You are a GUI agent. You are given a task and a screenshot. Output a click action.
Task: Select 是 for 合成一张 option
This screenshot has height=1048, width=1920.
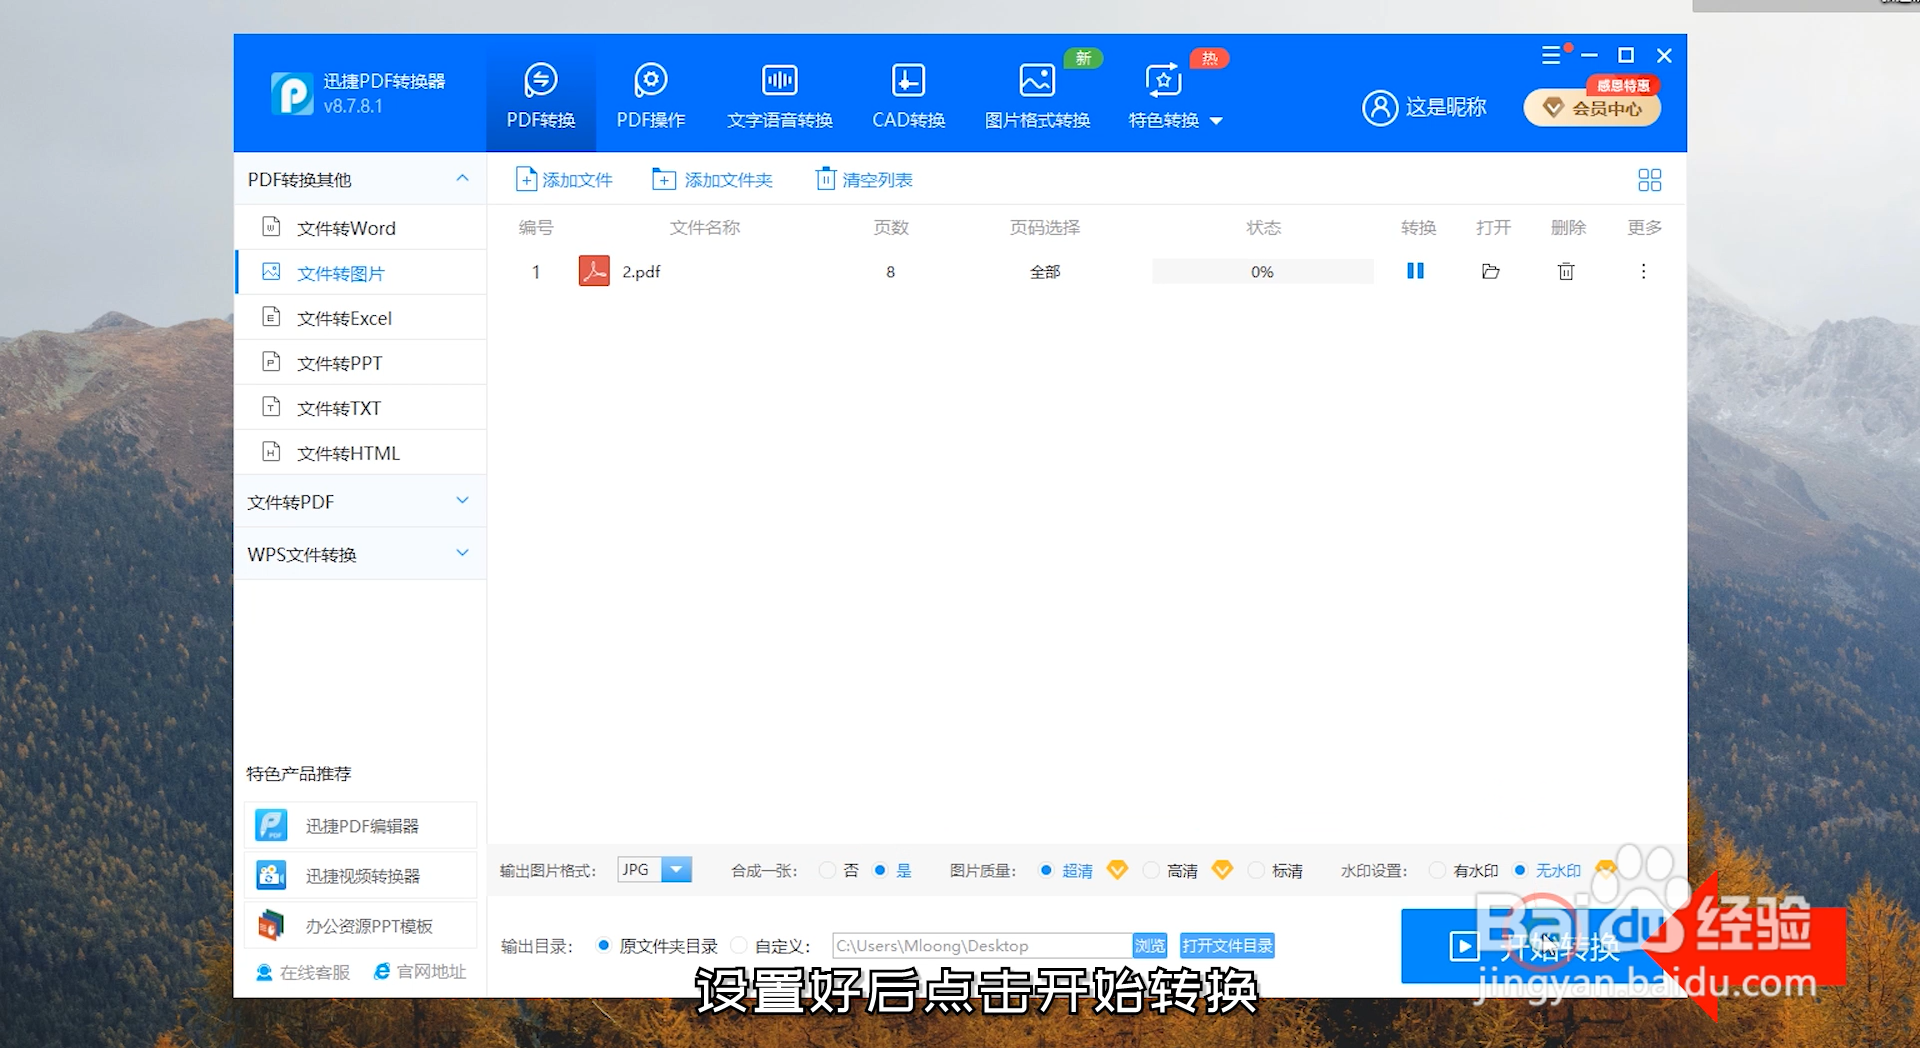[x=880, y=870]
